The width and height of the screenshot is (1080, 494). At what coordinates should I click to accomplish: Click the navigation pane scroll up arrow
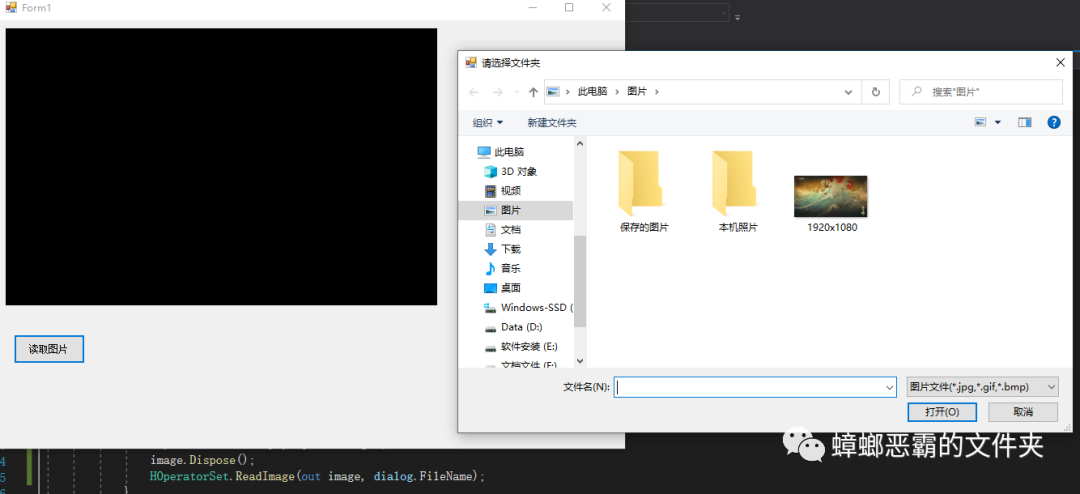tap(579, 144)
